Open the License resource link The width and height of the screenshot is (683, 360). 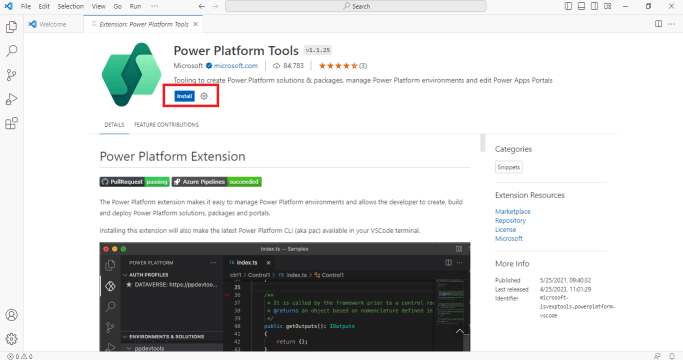[505, 230]
